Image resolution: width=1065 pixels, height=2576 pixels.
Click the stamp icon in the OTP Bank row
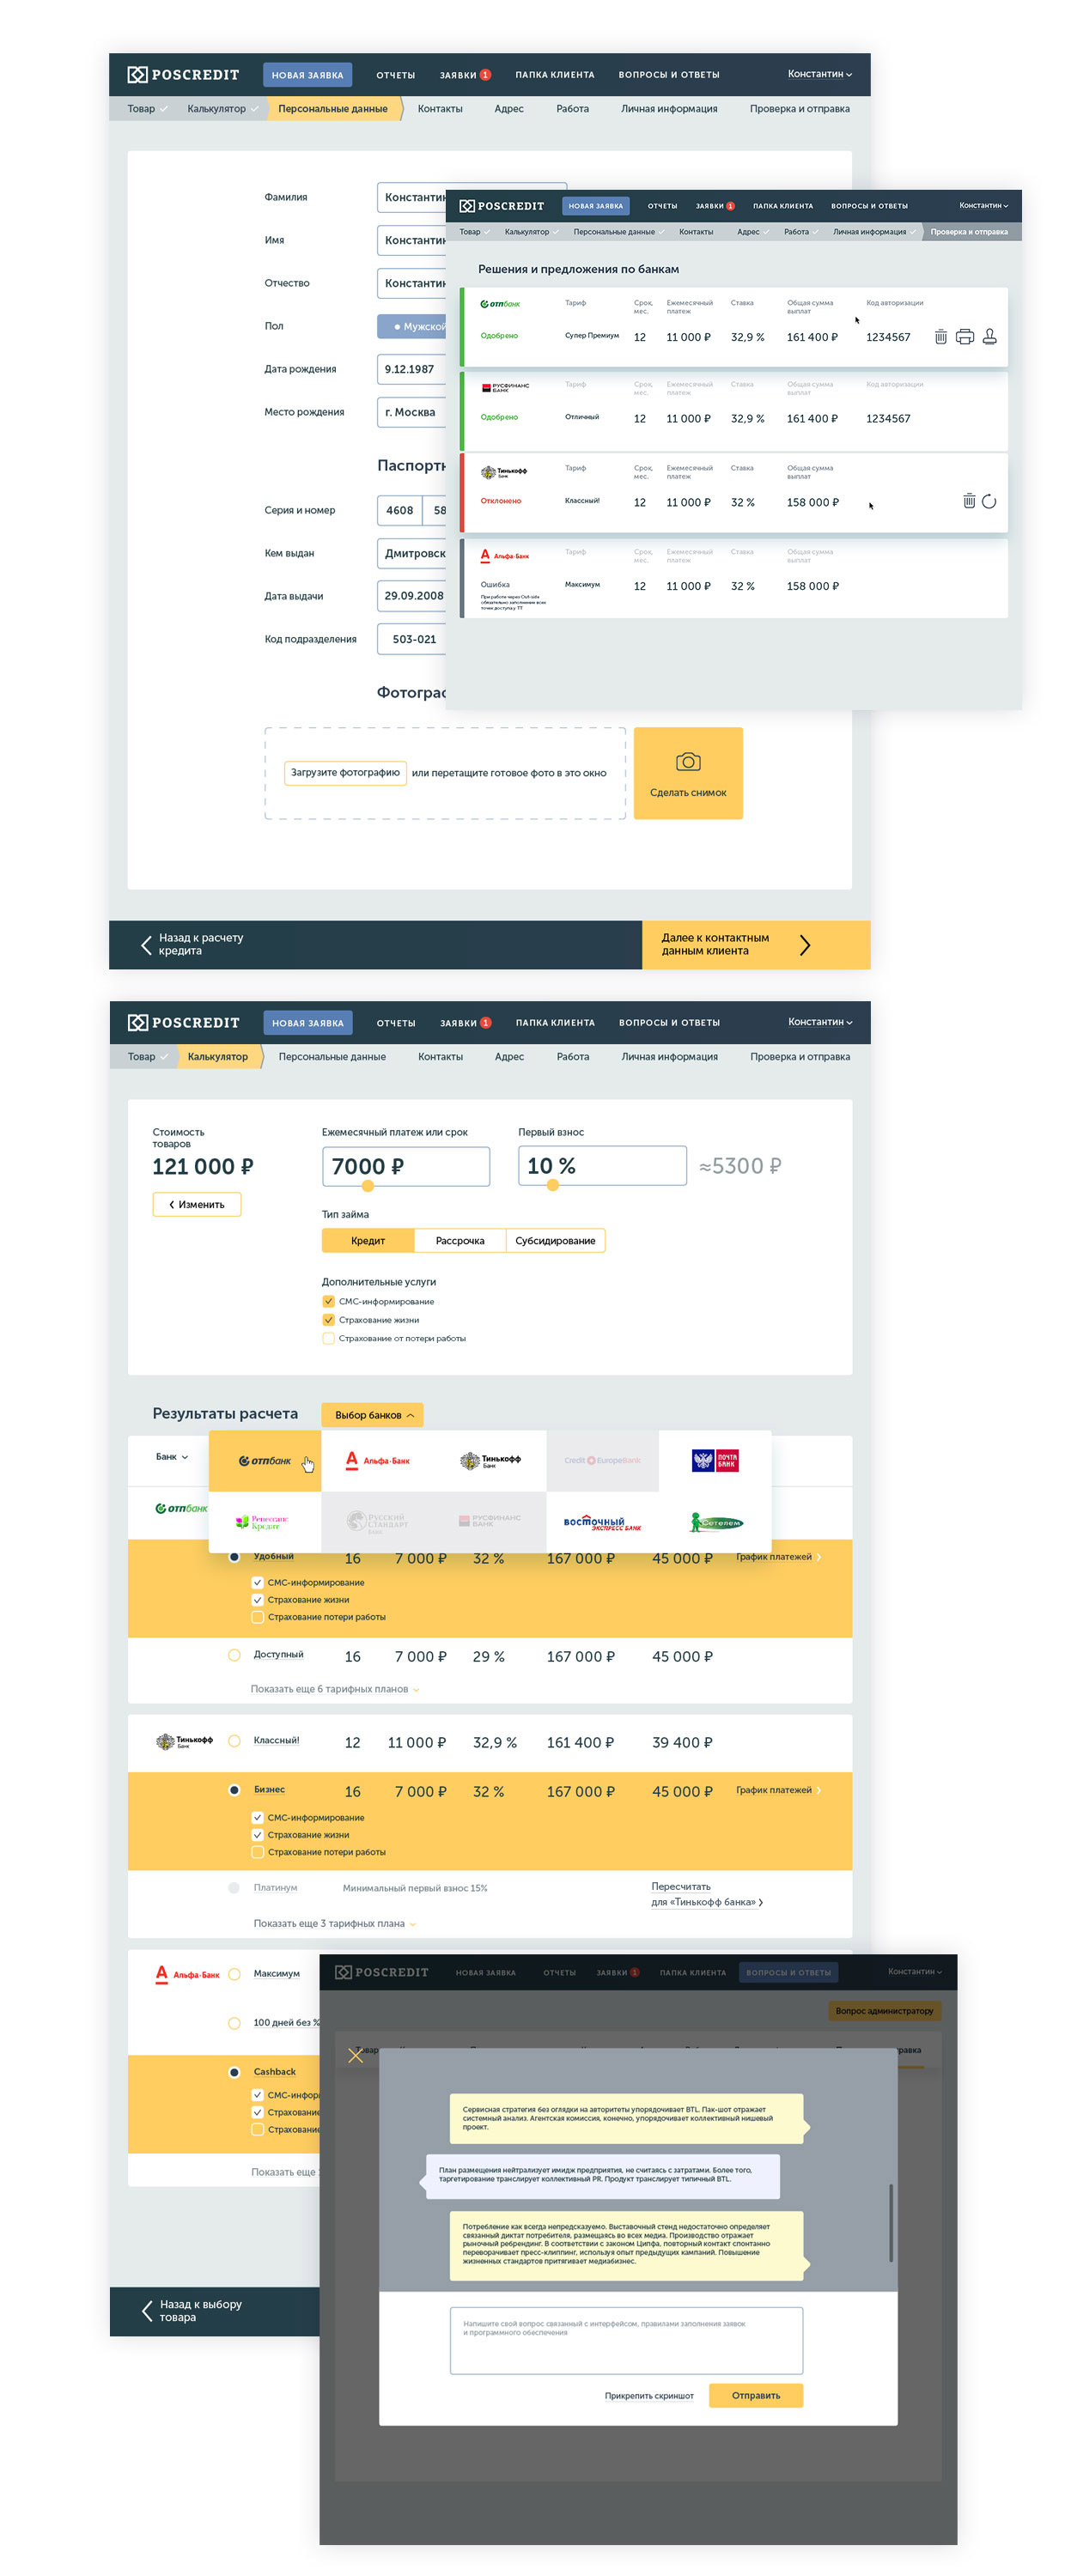(989, 337)
